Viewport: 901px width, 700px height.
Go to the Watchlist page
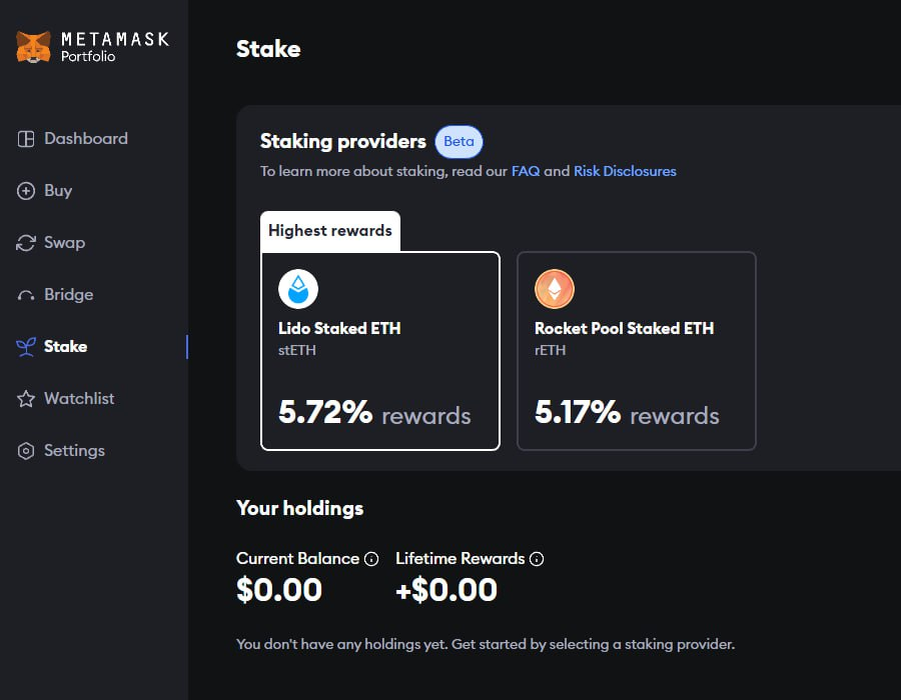tap(79, 399)
